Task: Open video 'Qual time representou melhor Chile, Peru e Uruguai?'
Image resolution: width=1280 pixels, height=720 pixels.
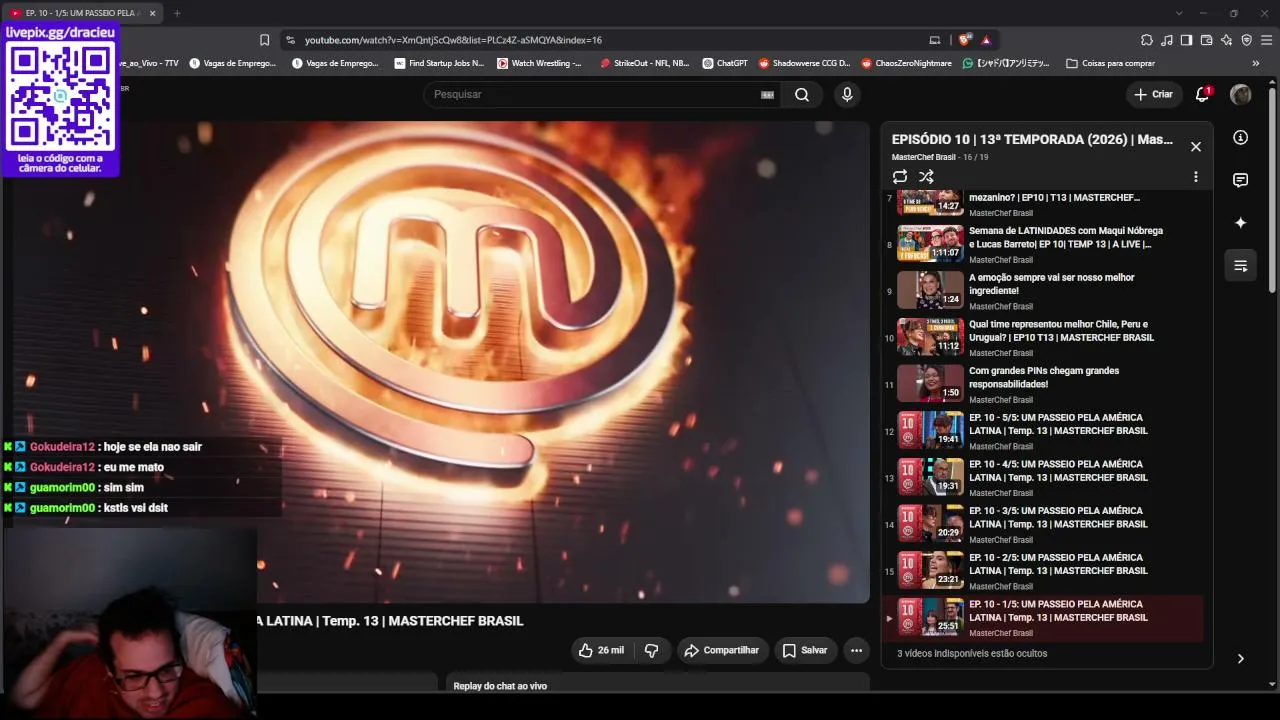Action: [1044, 338]
